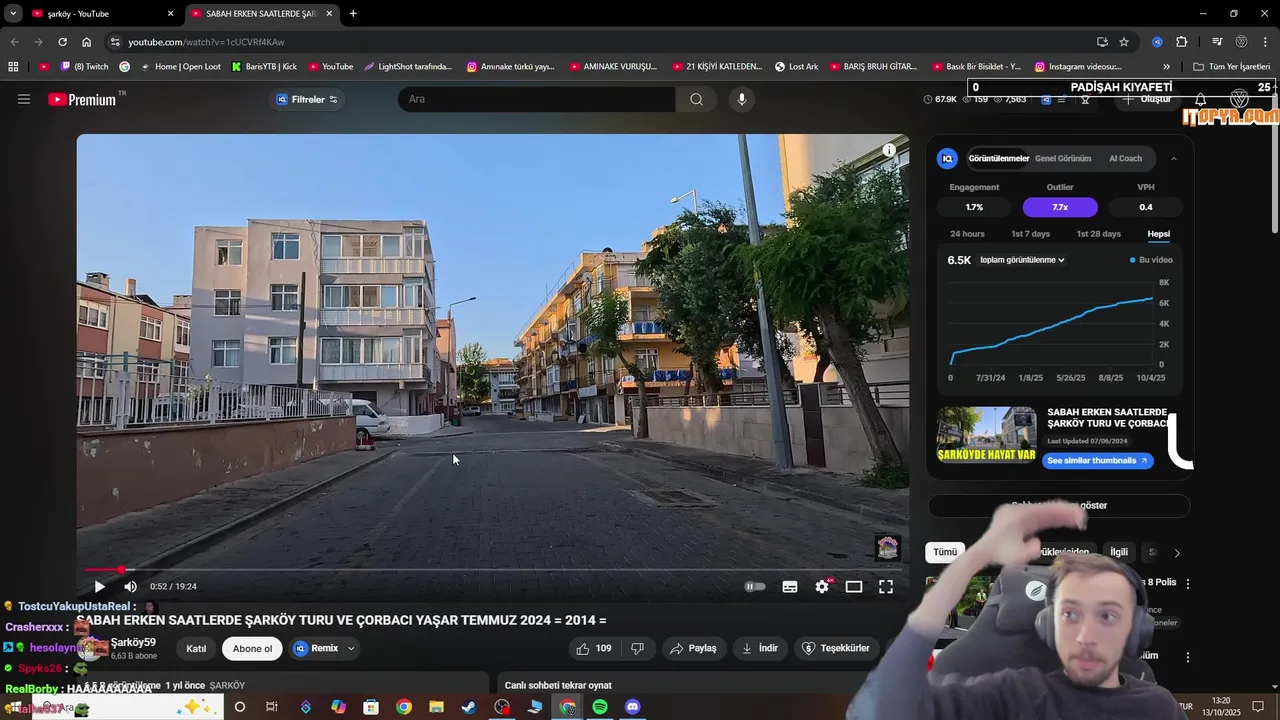Open Tüm Yer İşaretleri folder
Screen dimensions: 1280x720
click(x=1232, y=66)
